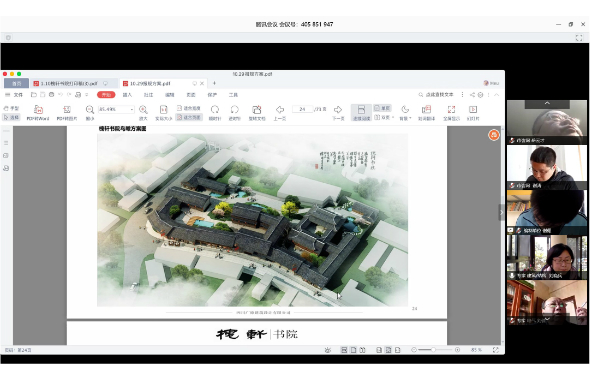Expand the side panel arrow beside videos
Image resolution: width=590 pixels, height=380 pixels.
coord(501,213)
